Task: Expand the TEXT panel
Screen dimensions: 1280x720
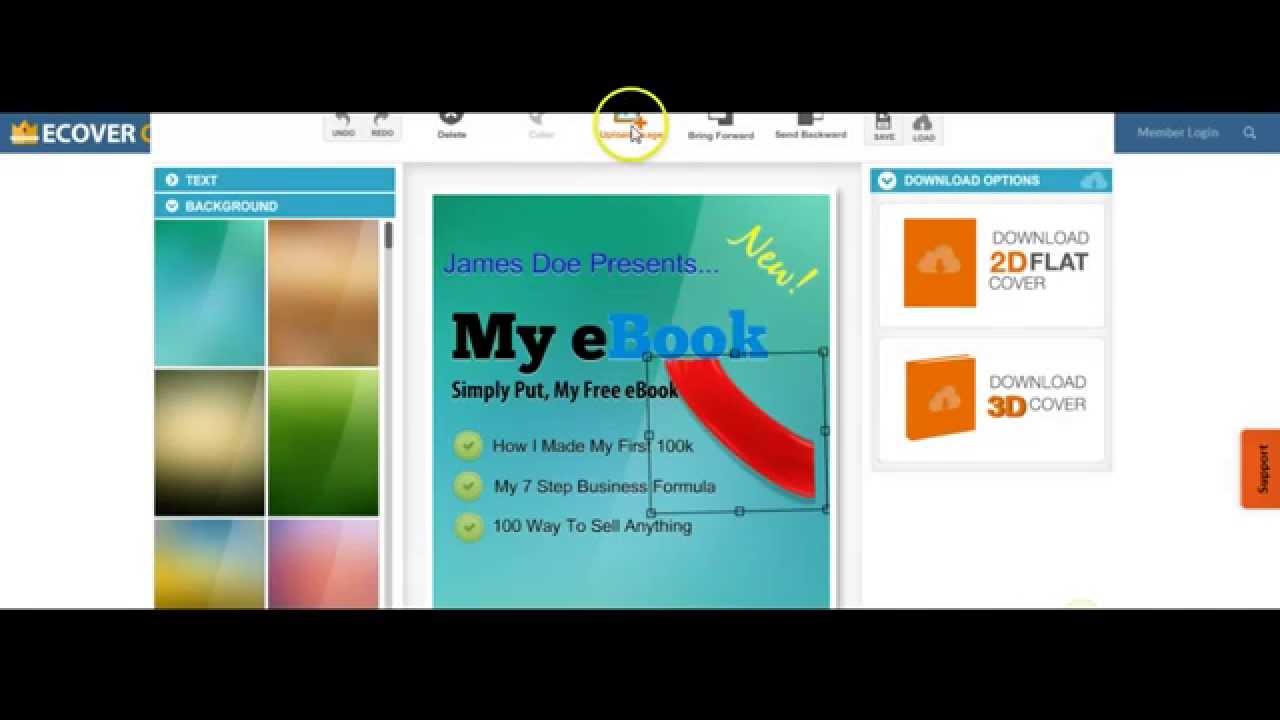Action: coord(275,180)
